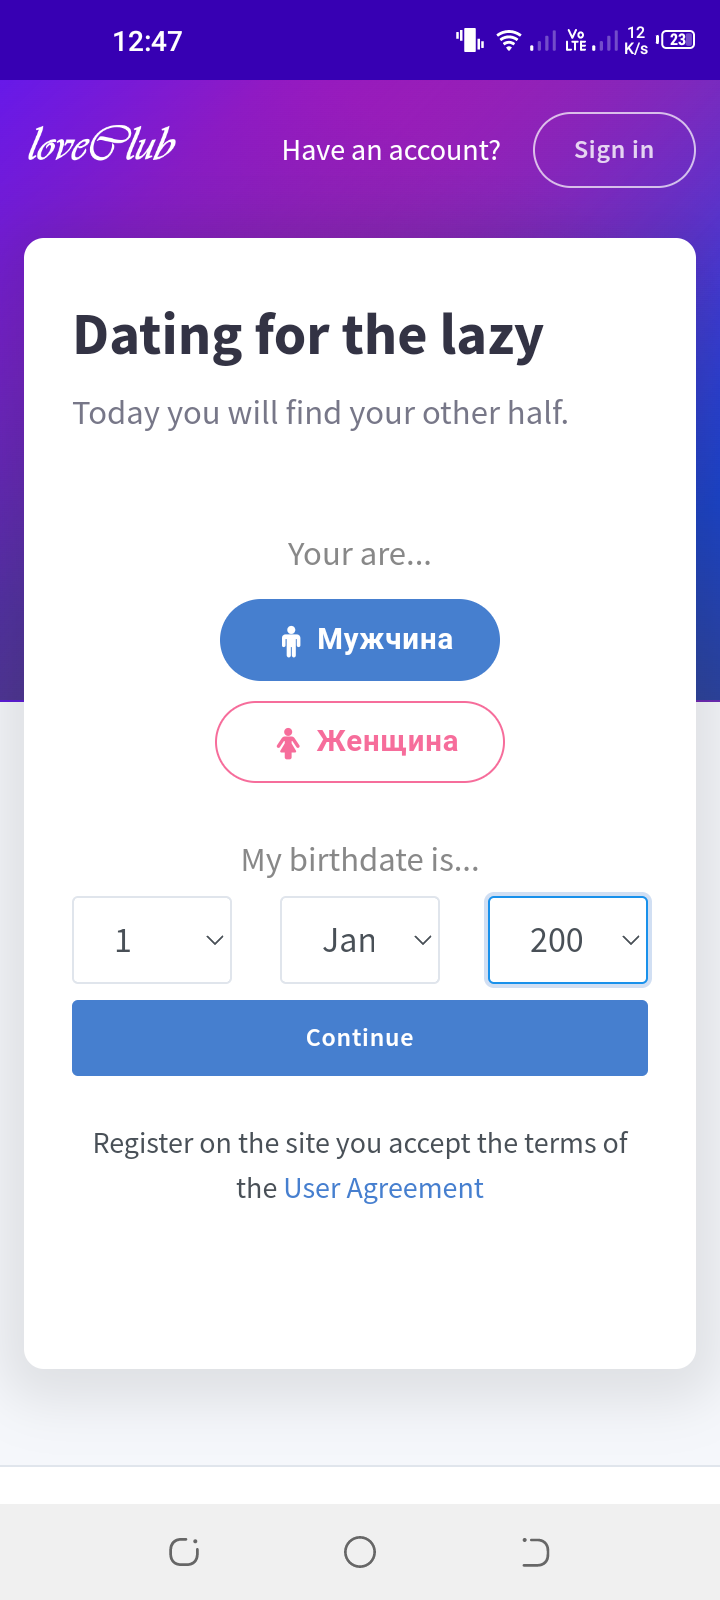Tap the male figure icon
The height and width of the screenshot is (1600, 720).
click(x=291, y=641)
